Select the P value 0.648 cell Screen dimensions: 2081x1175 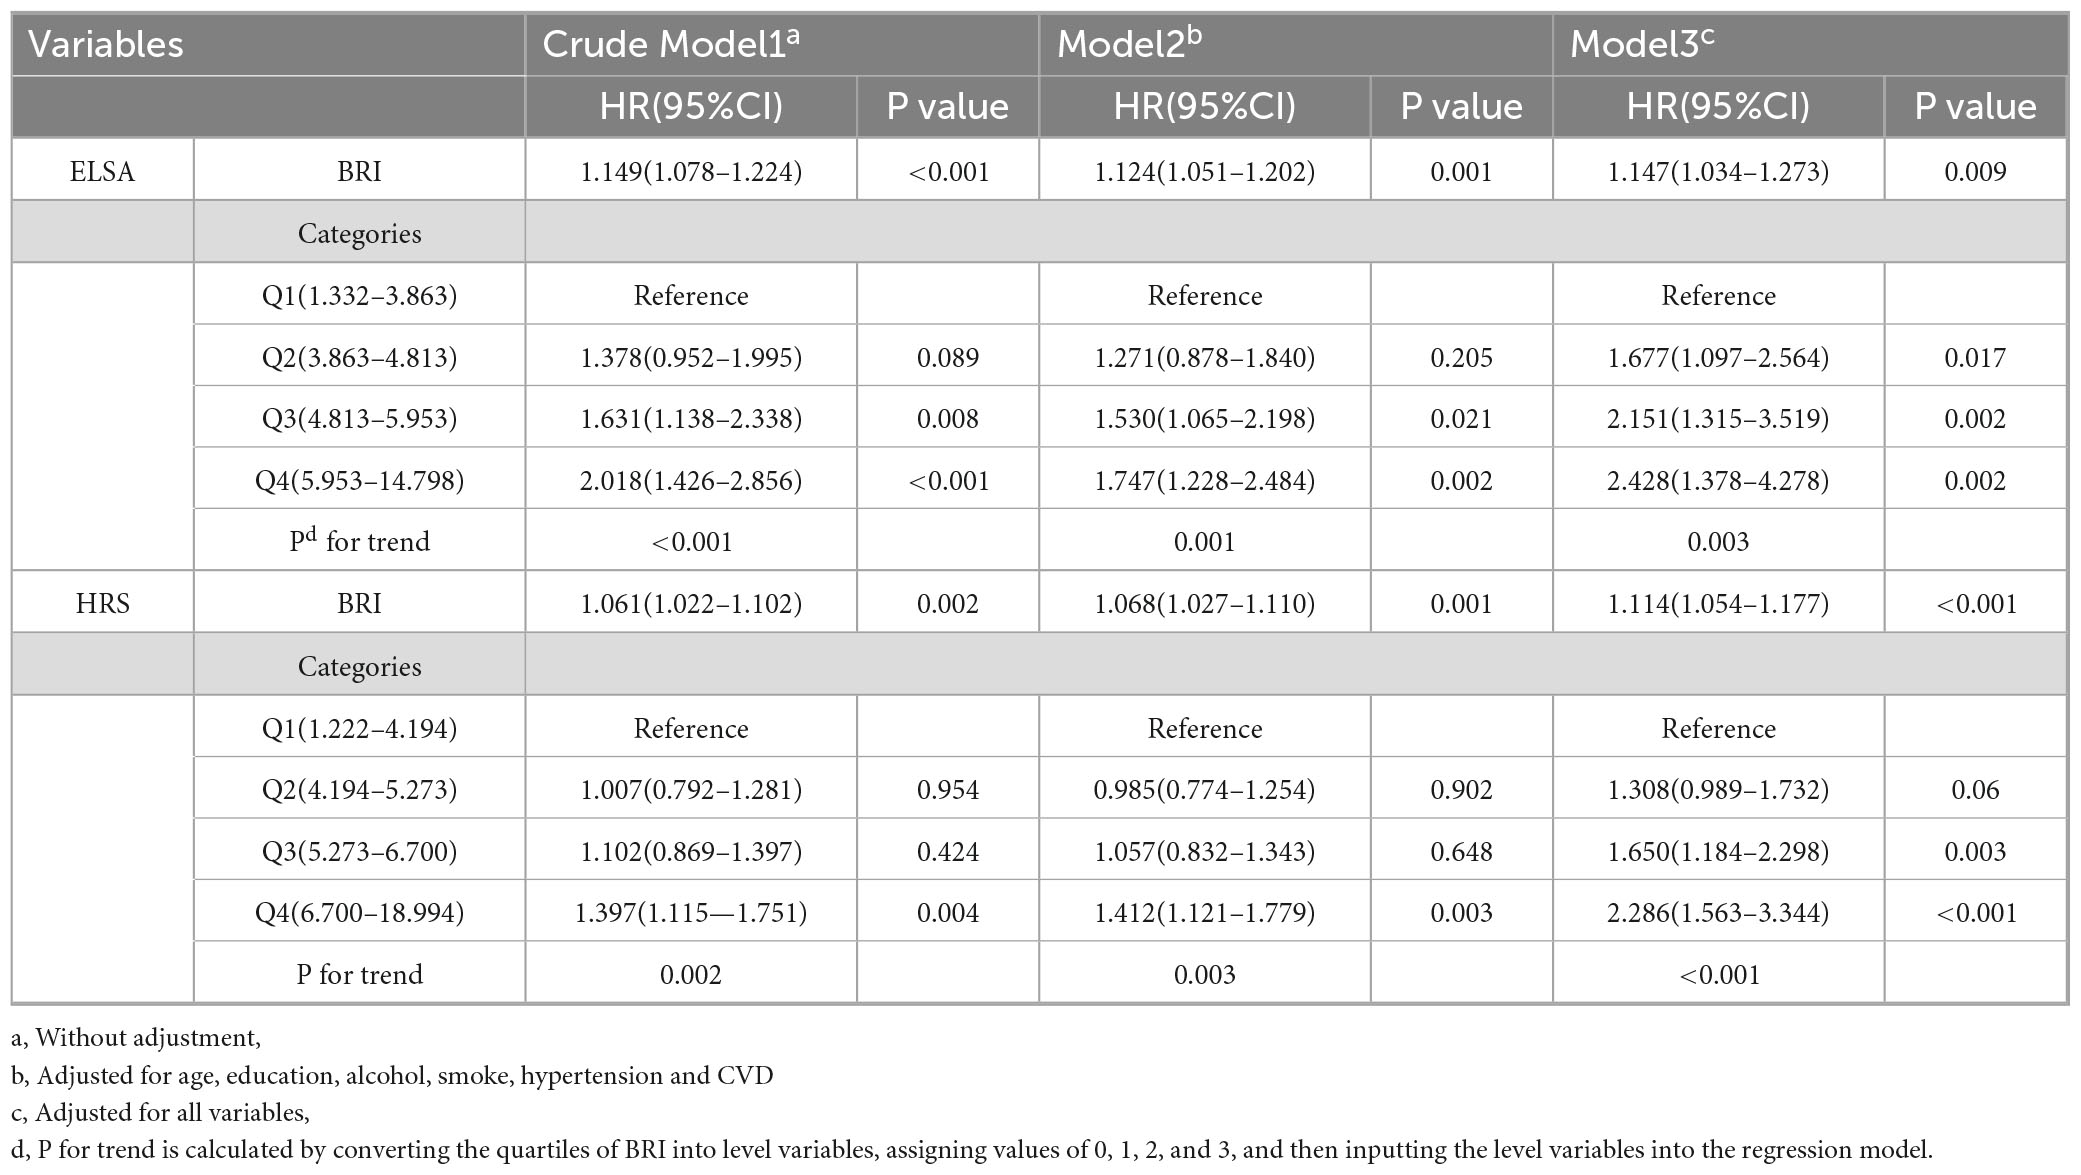(1461, 852)
